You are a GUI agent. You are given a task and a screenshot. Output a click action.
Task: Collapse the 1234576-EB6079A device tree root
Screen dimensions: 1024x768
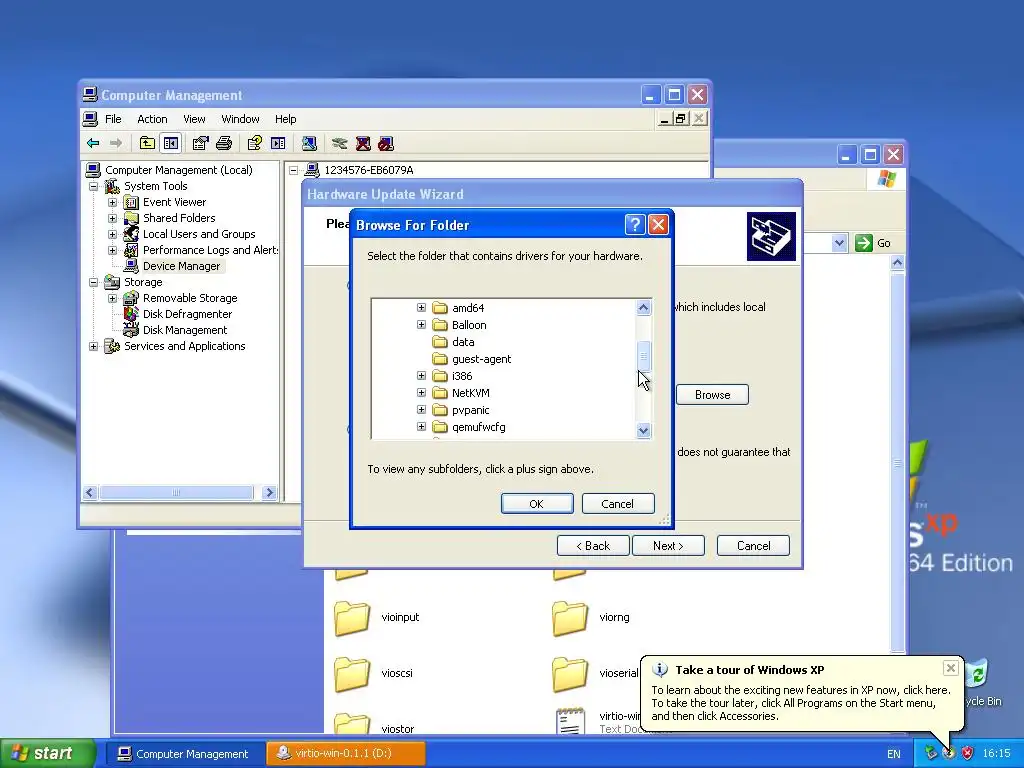click(293, 170)
